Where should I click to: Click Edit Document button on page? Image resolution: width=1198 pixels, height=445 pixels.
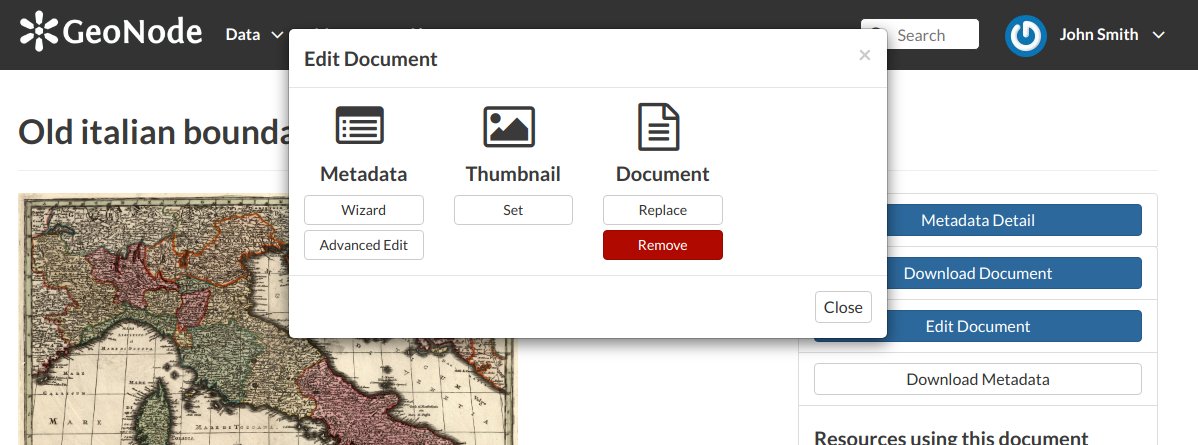pos(977,326)
